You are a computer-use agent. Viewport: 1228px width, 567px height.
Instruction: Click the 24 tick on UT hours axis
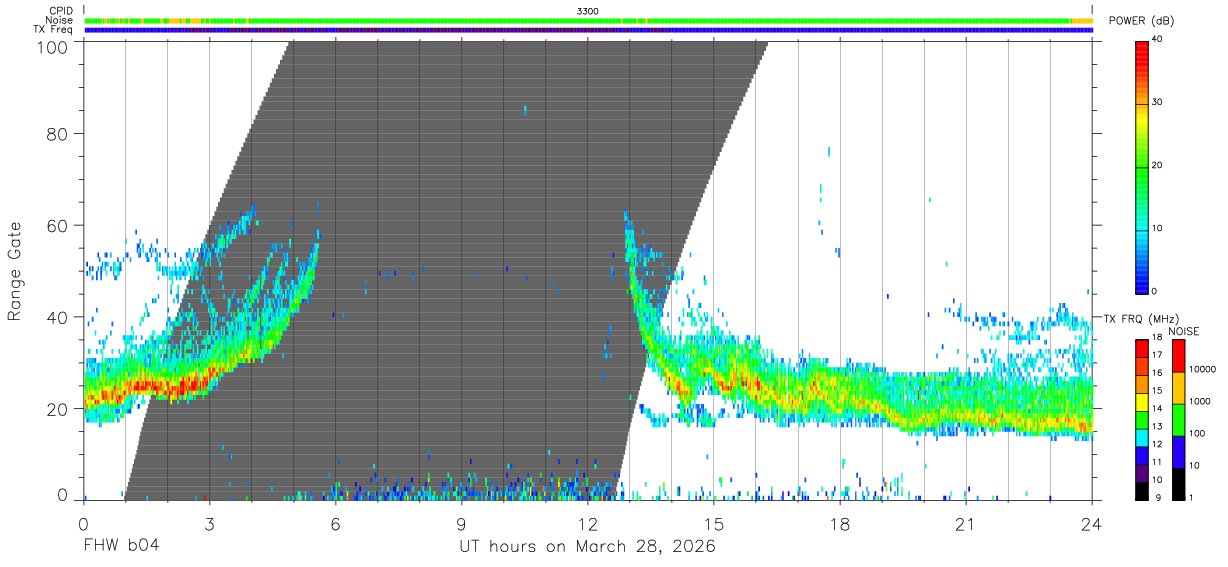click(x=1092, y=524)
